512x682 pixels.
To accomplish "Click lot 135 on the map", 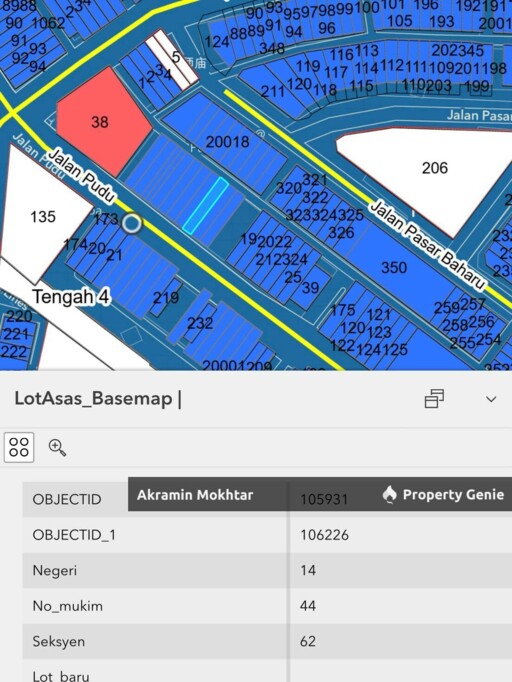I will pos(43,216).
